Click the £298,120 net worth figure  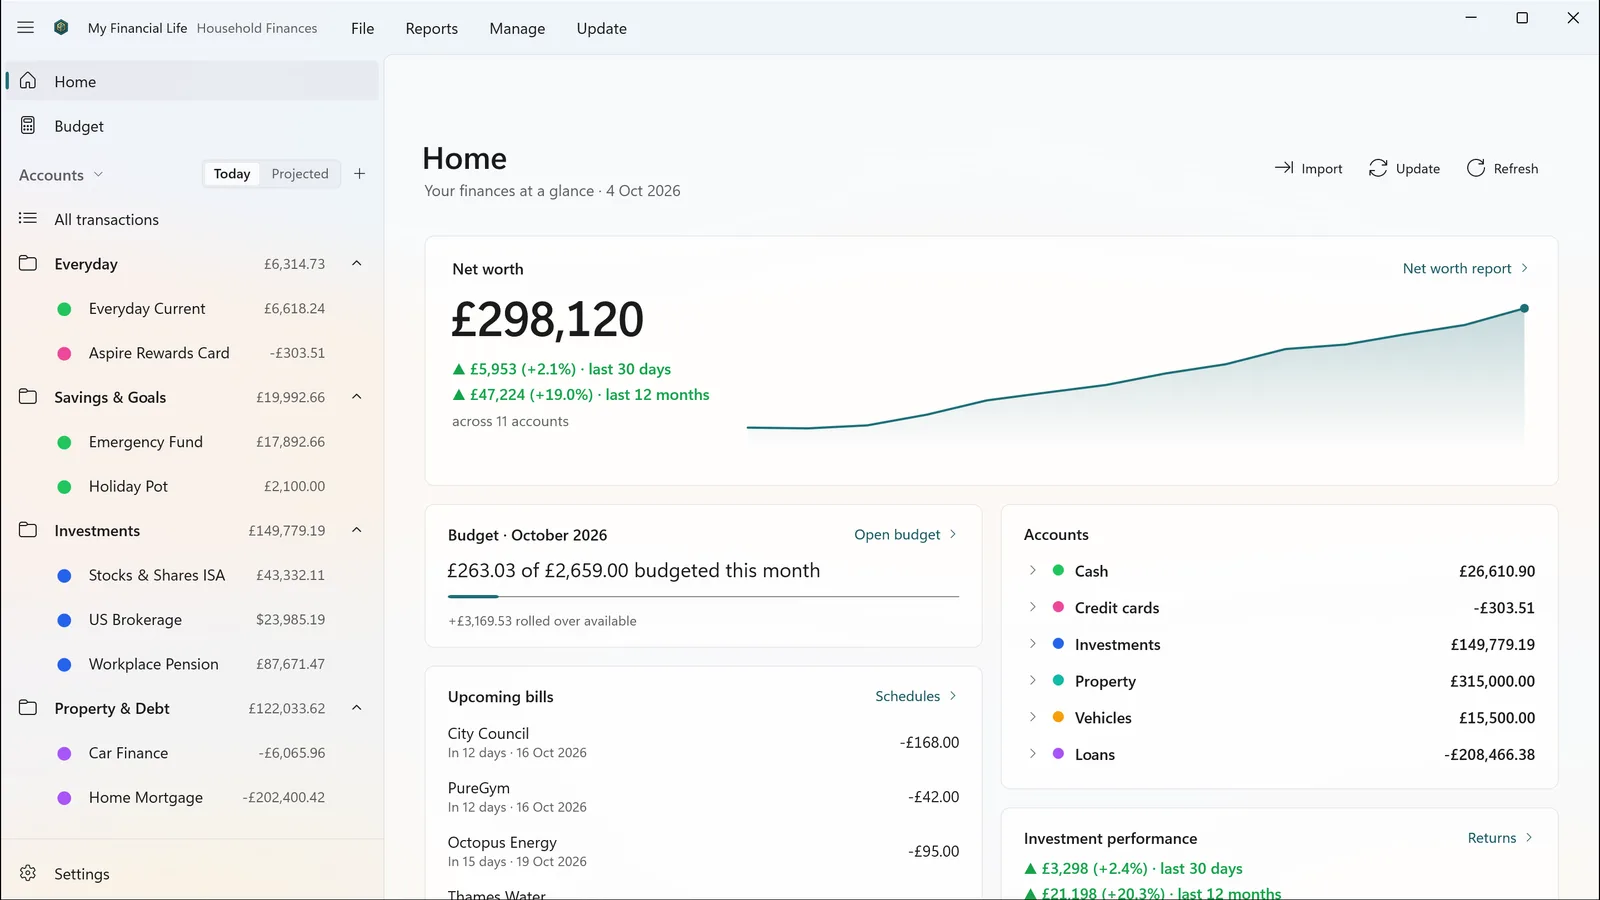547,320
